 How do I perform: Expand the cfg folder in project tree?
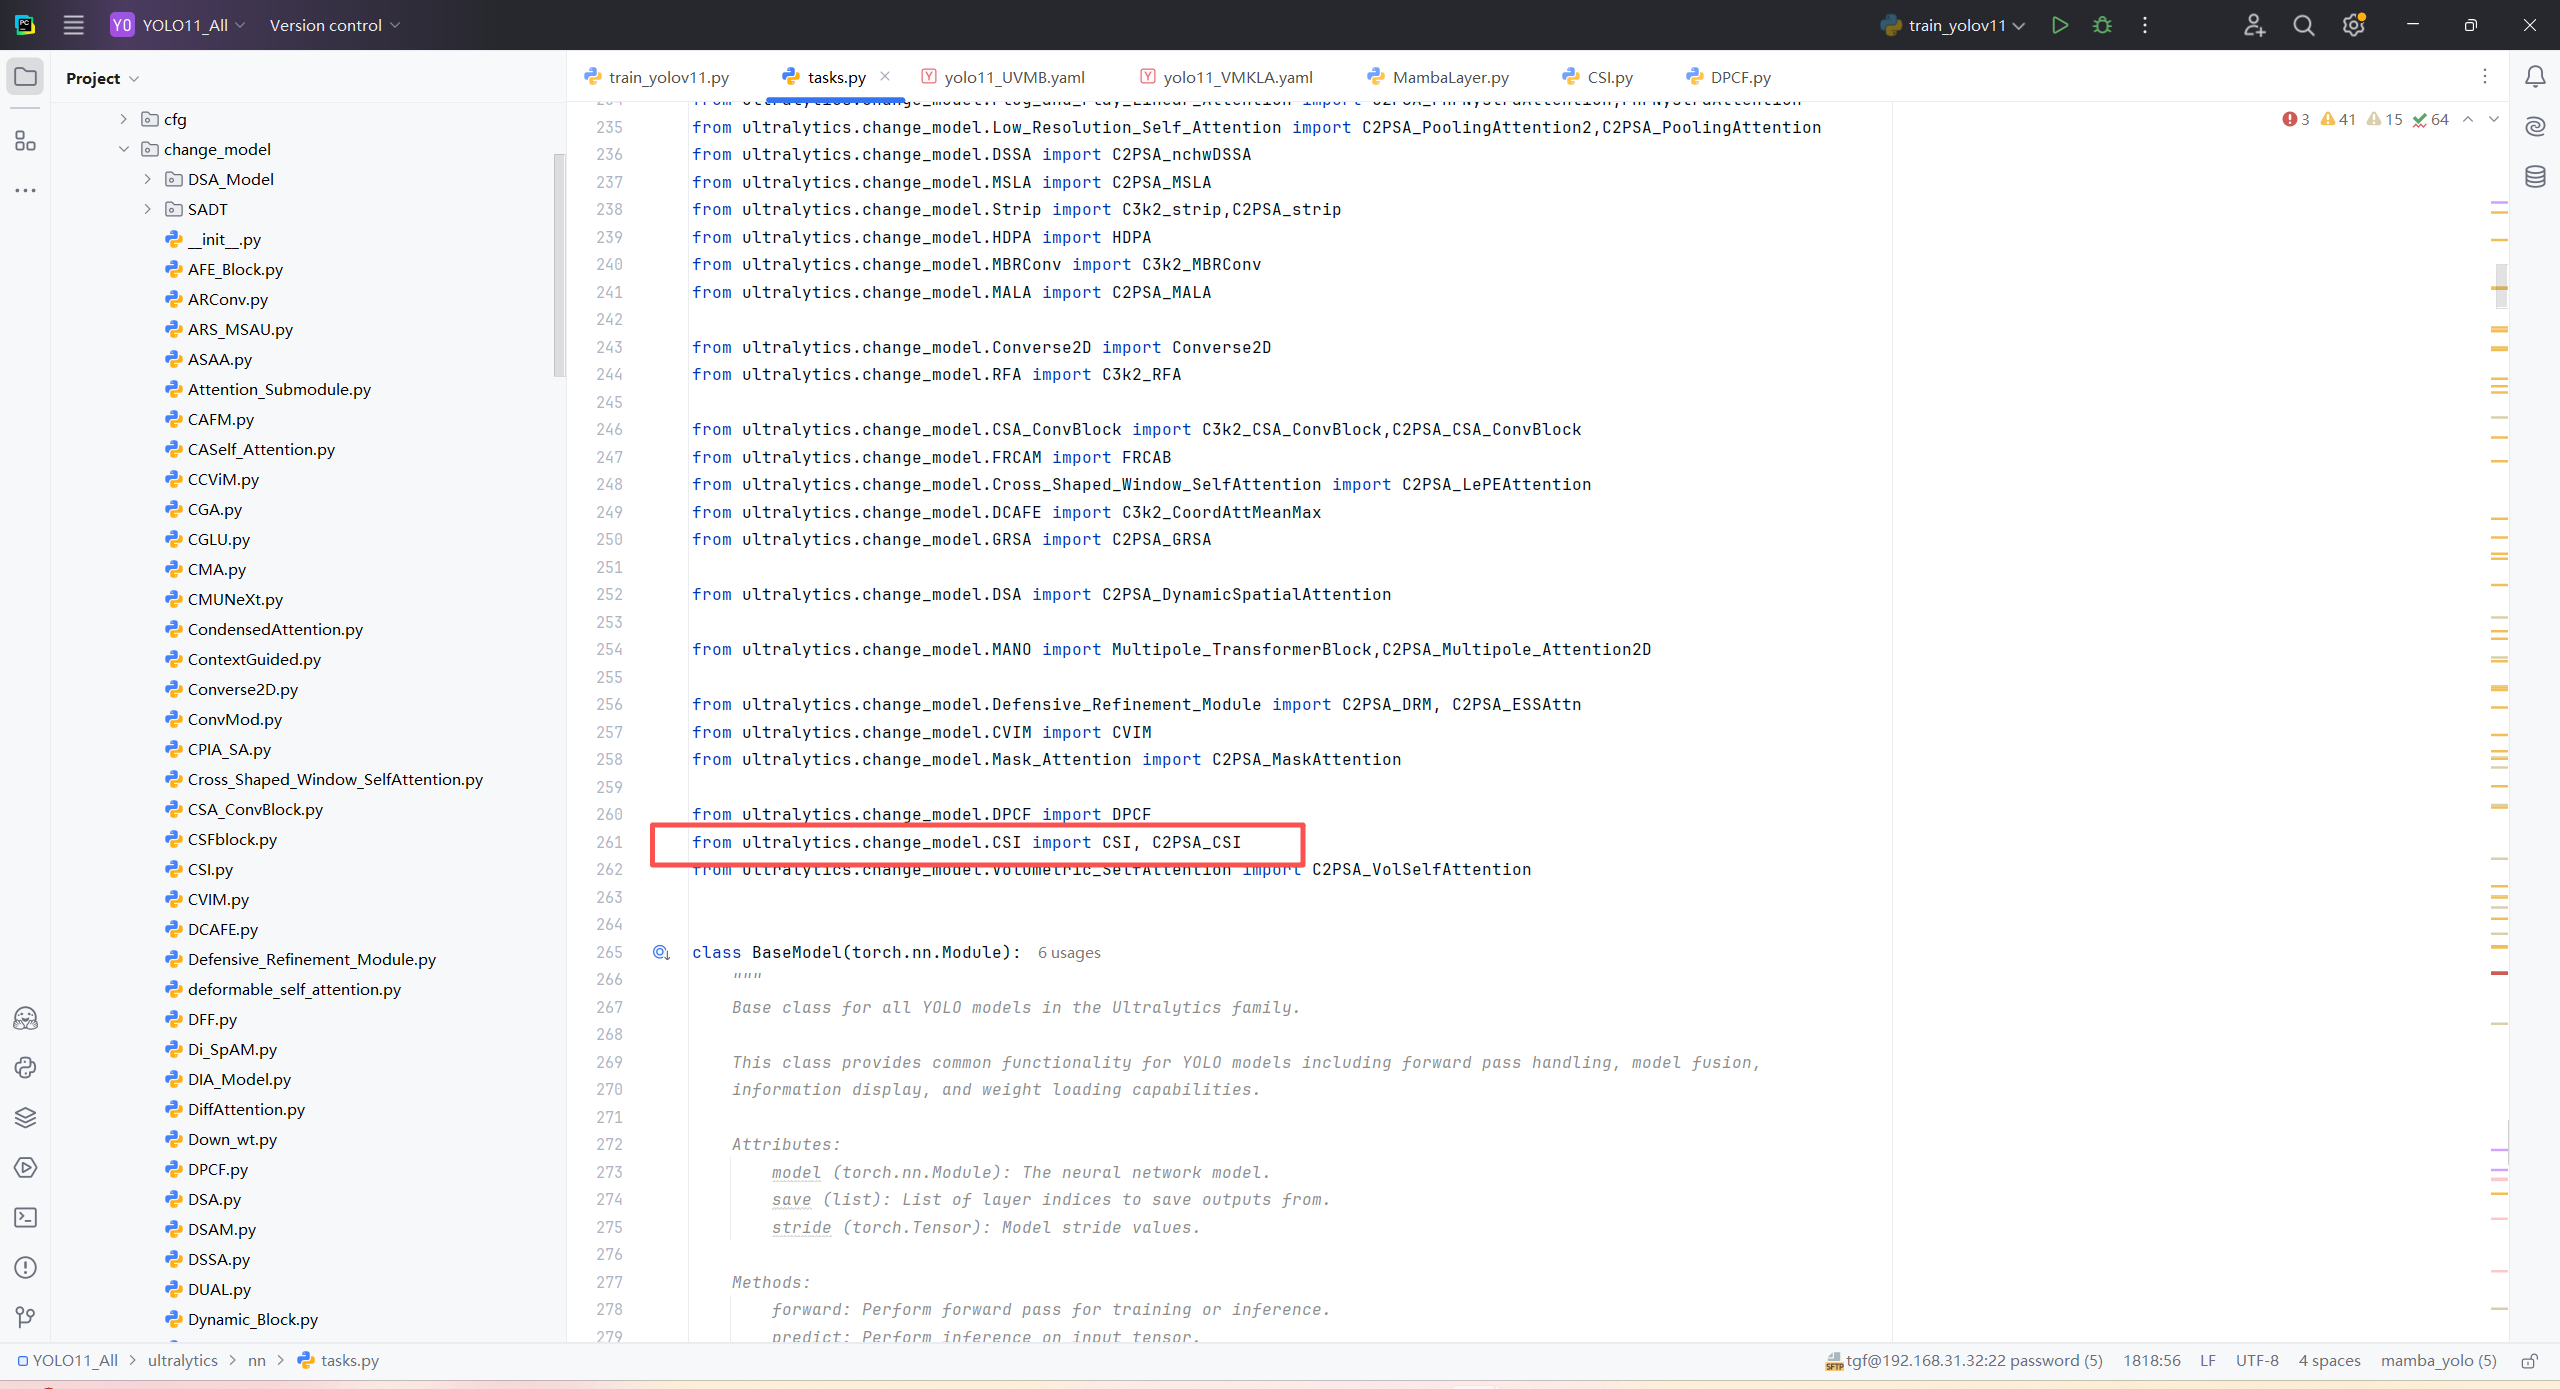point(123,119)
